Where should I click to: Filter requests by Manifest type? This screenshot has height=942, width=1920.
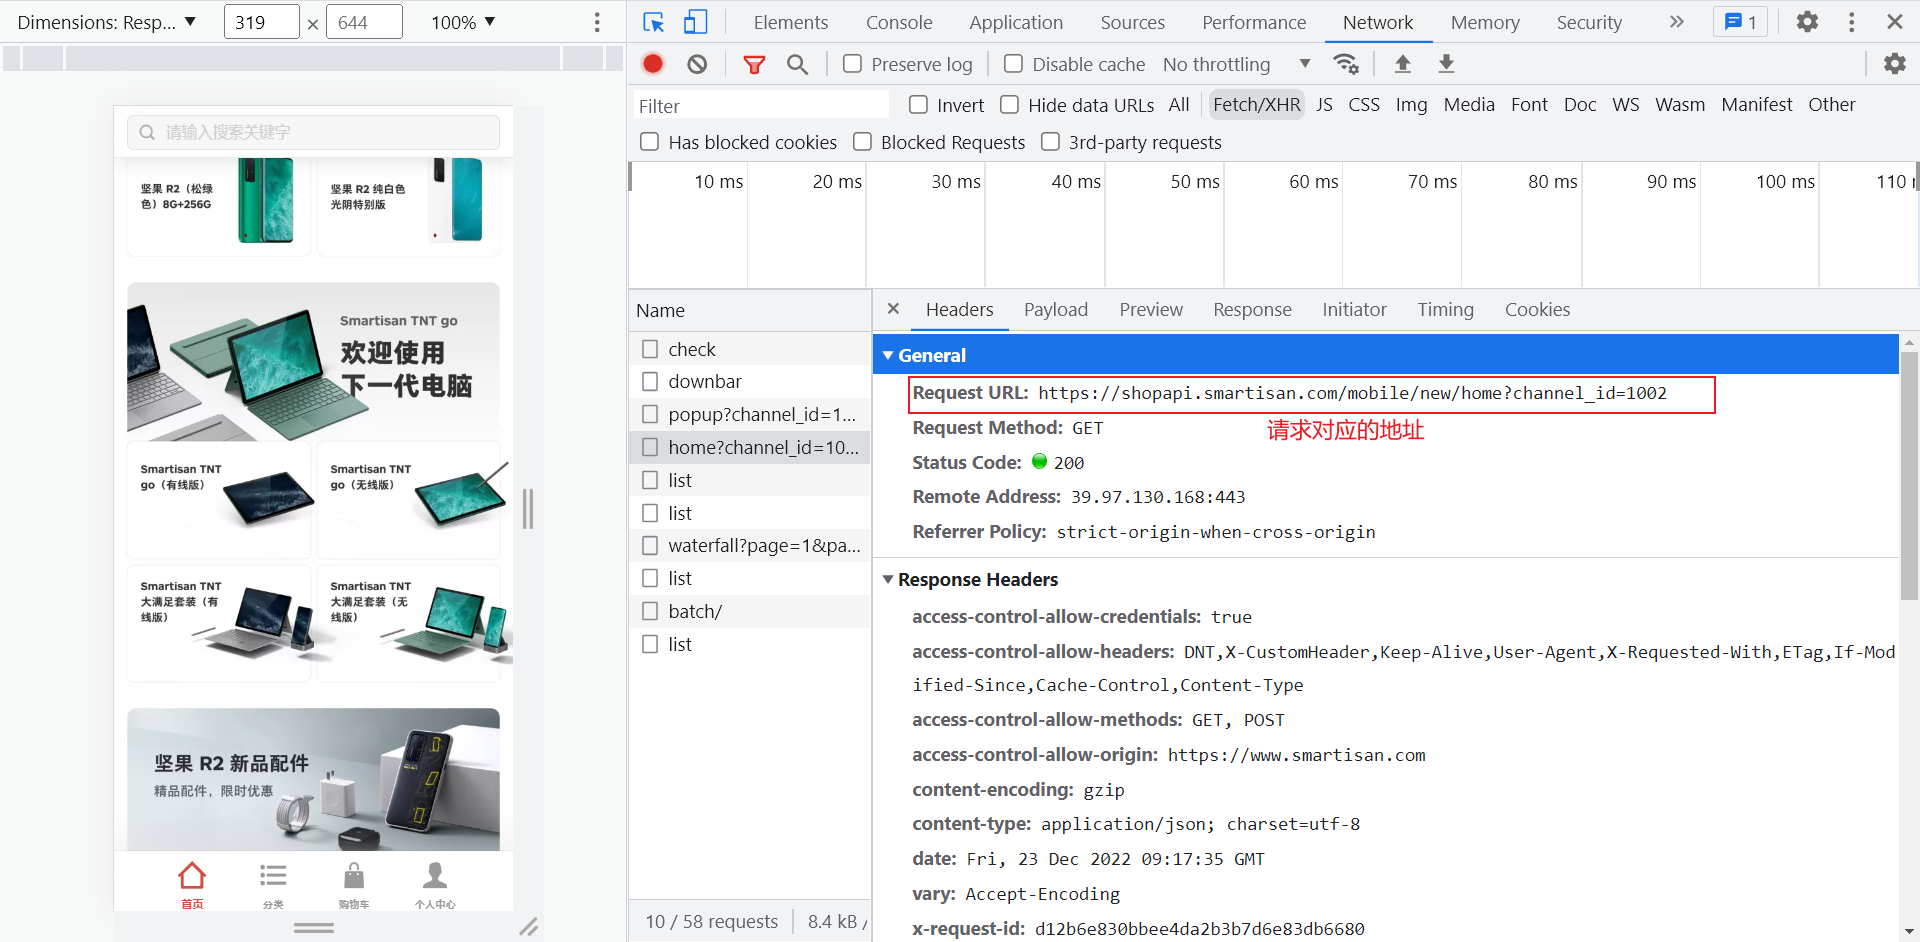tap(1756, 104)
